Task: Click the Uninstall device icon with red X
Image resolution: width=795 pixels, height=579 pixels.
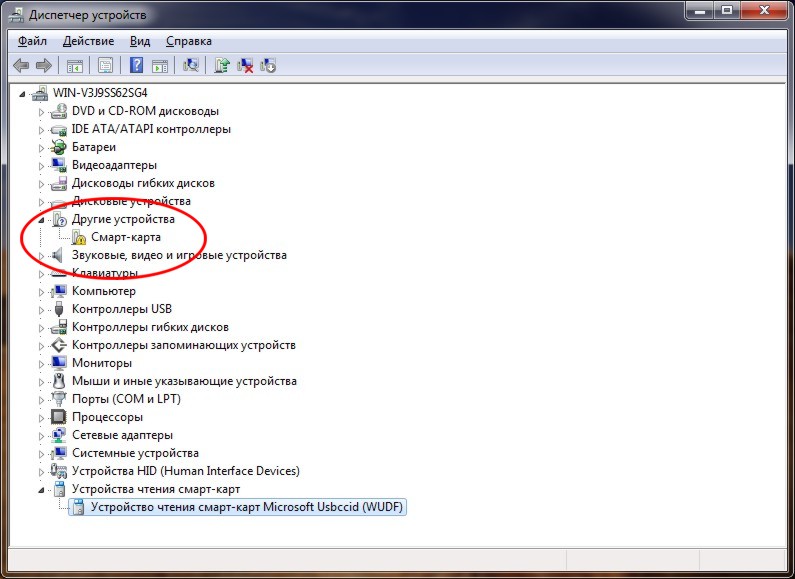Action: pyautogui.click(x=245, y=66)
